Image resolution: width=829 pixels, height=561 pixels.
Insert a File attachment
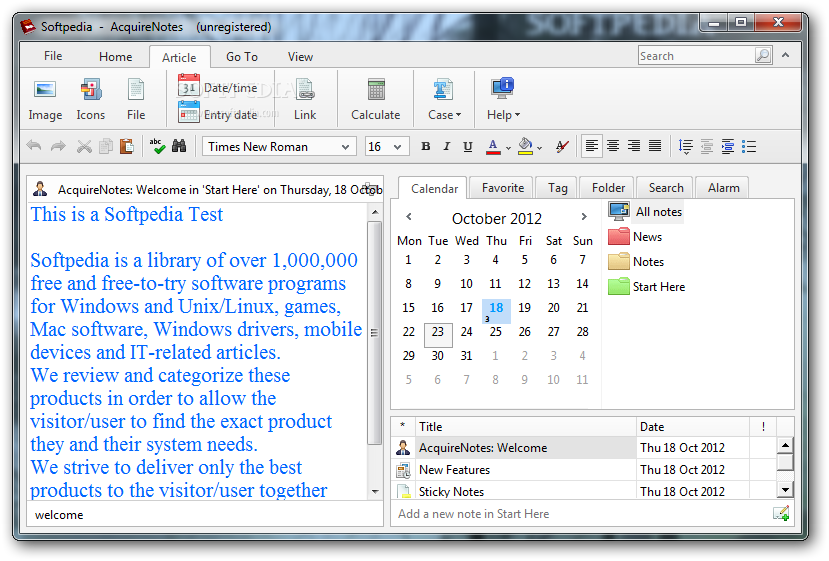click(x=136, y=99)
